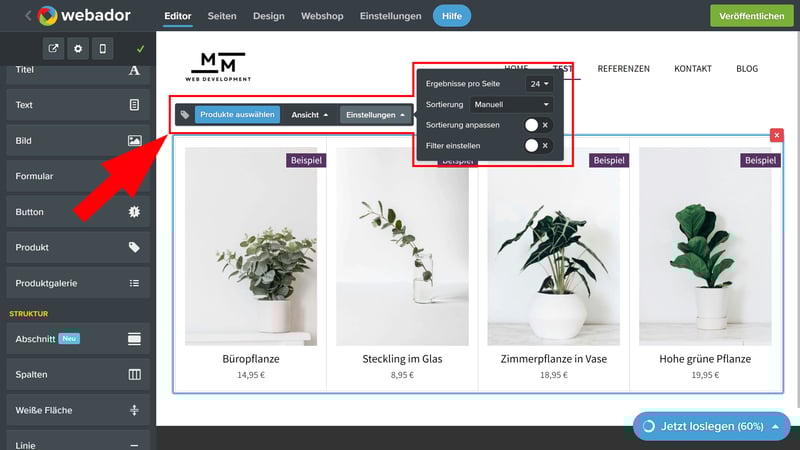The width and height of the screenshot is (800, 450).
Task: Select the Steckling im Glas product image
Action: click(x=402, y=246)
